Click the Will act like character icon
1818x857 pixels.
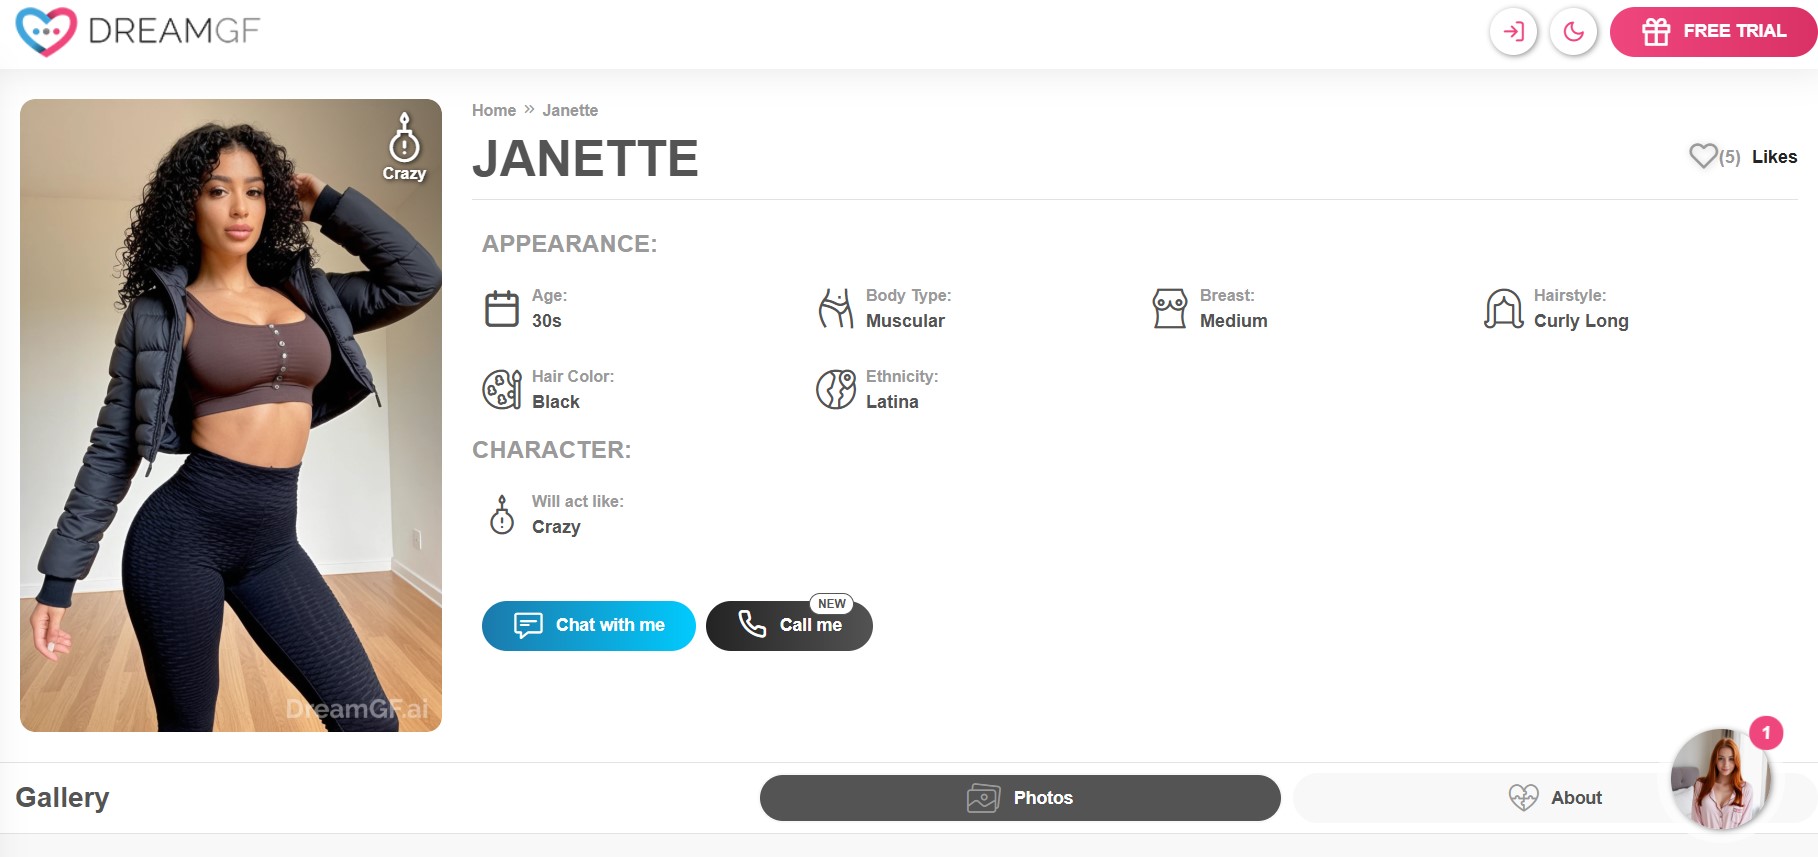(502, 514)
